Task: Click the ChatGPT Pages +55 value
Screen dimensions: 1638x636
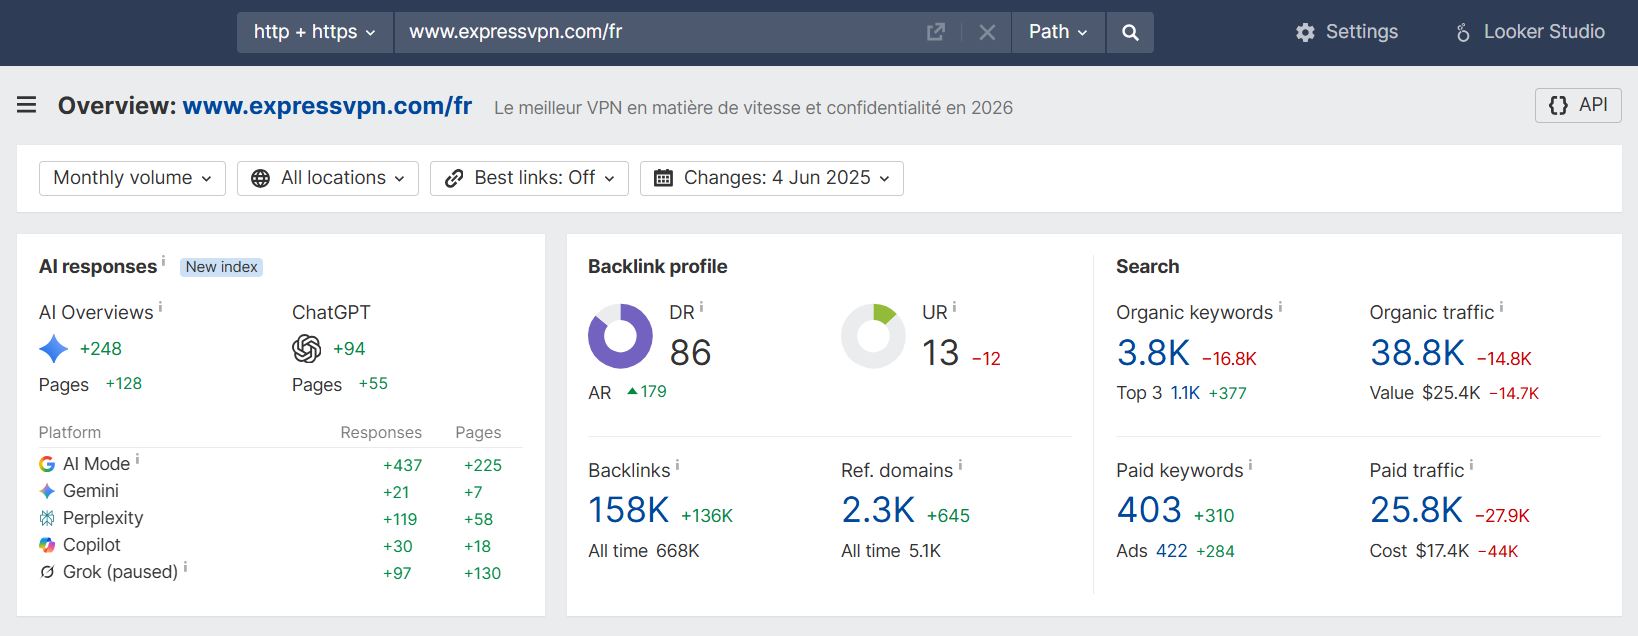Action: tap(373, 384)
